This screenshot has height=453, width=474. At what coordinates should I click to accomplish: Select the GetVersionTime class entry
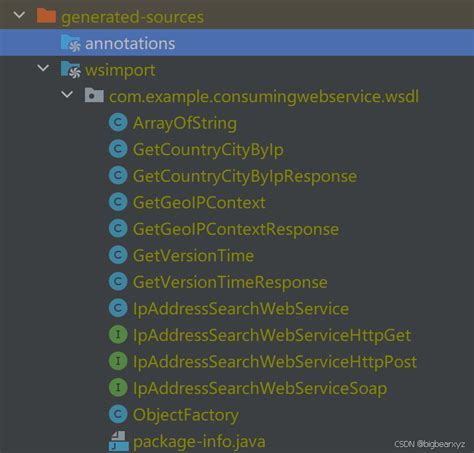pos(193,256)
